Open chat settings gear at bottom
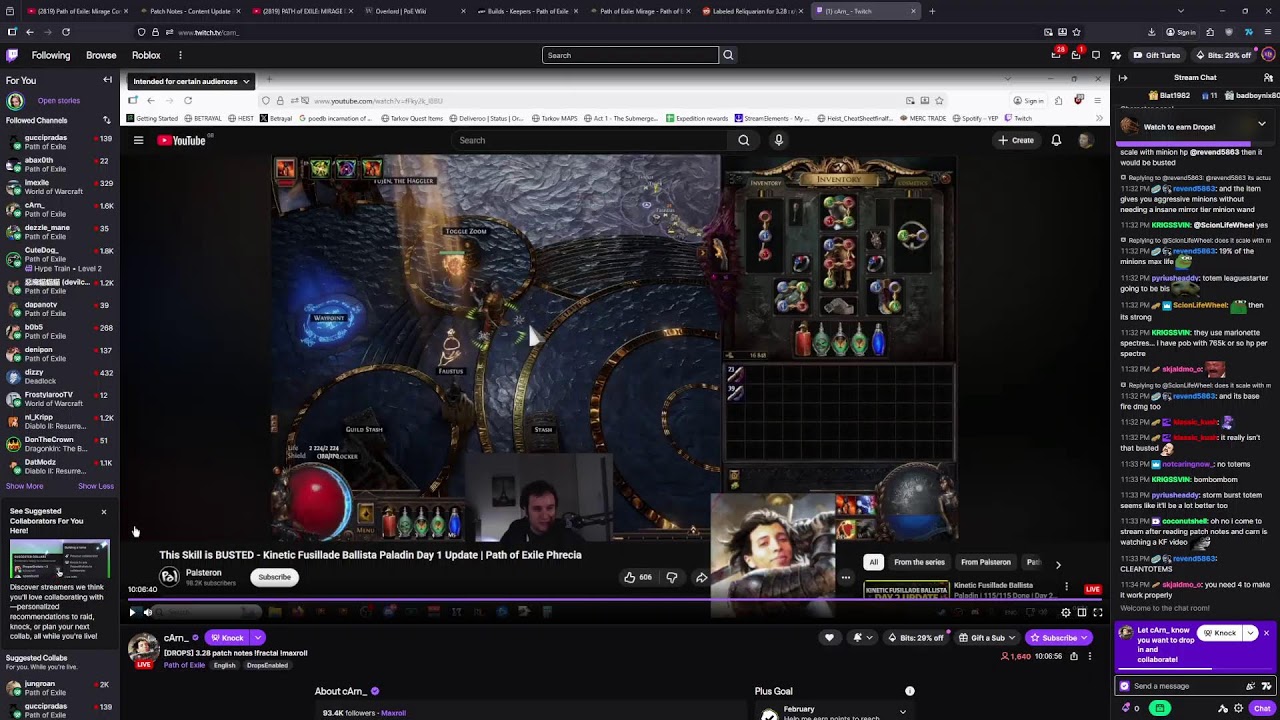The image size is (1280, 720). (x=1239, y=708)
